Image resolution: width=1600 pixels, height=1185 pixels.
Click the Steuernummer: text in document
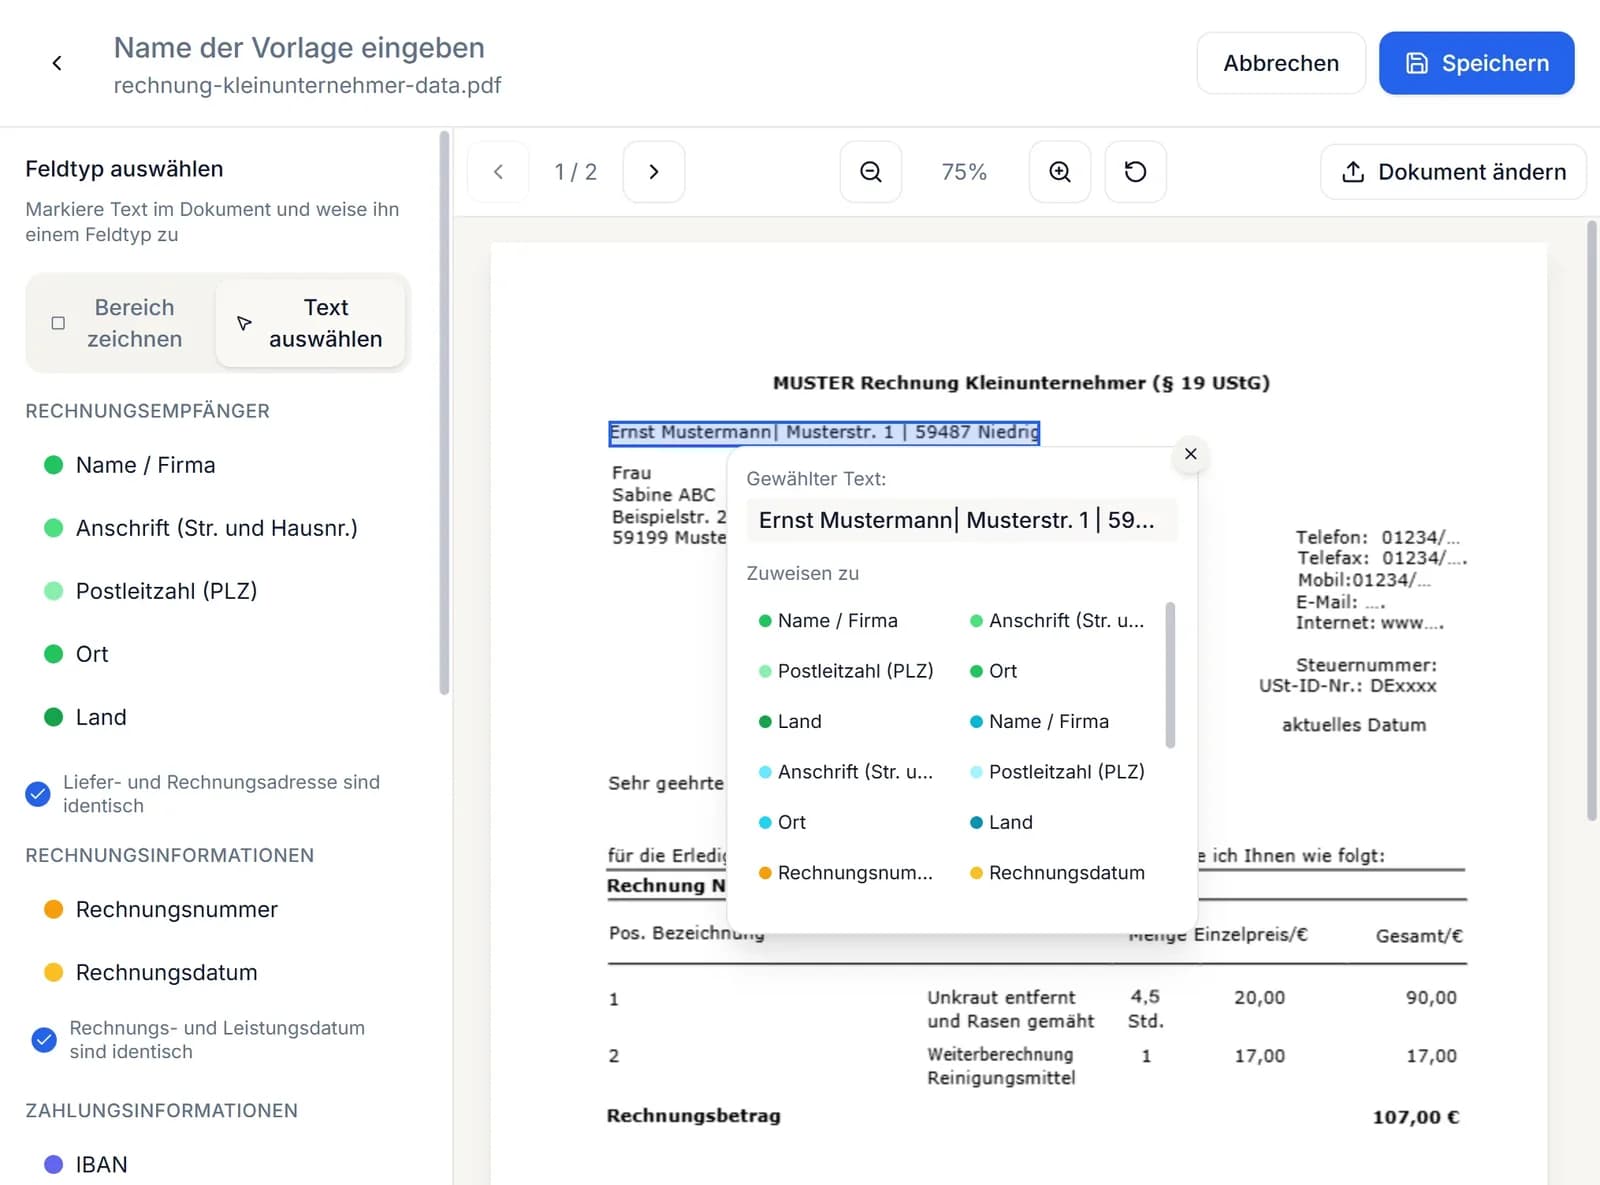pos(1366,665)
